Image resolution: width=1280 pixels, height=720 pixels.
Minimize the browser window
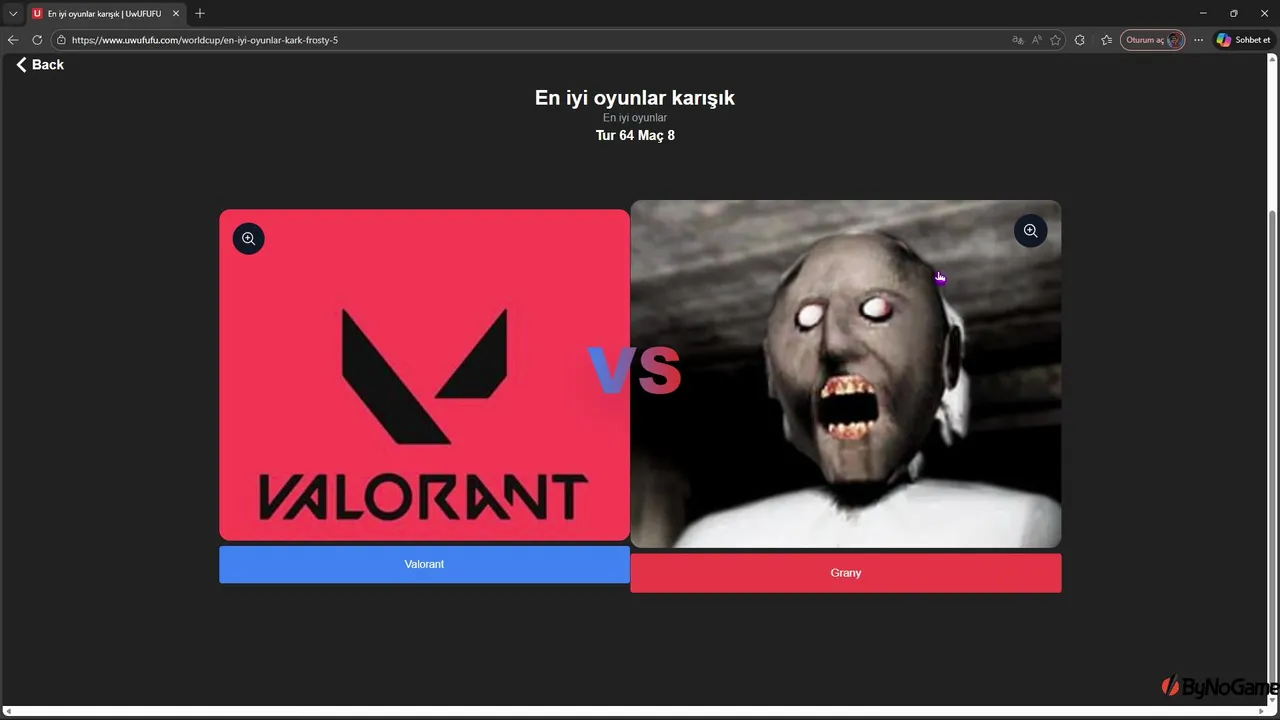coord(1202,13)
